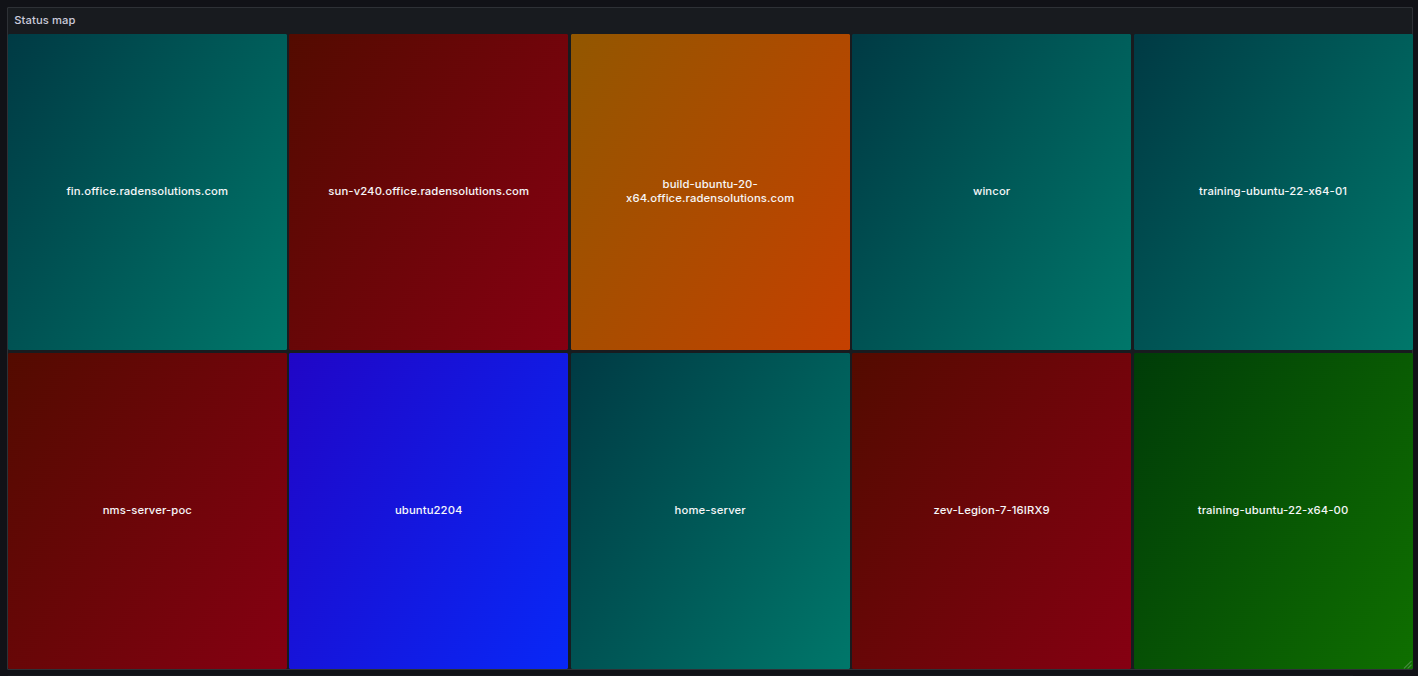Open the training-ubuntu-22-x64-01 tile
This screenshot has width=1418, height=676.
1273,192
